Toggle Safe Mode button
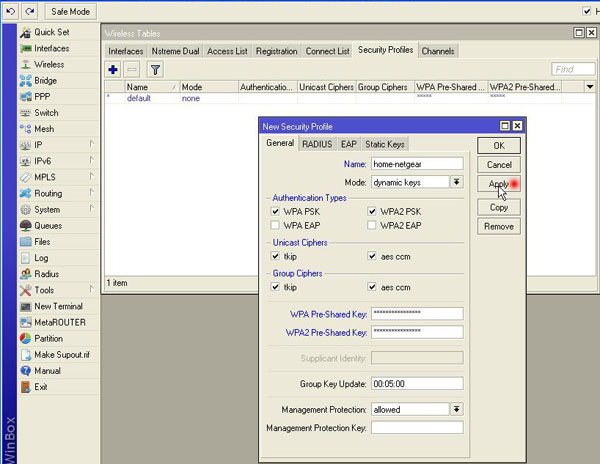 70,11
